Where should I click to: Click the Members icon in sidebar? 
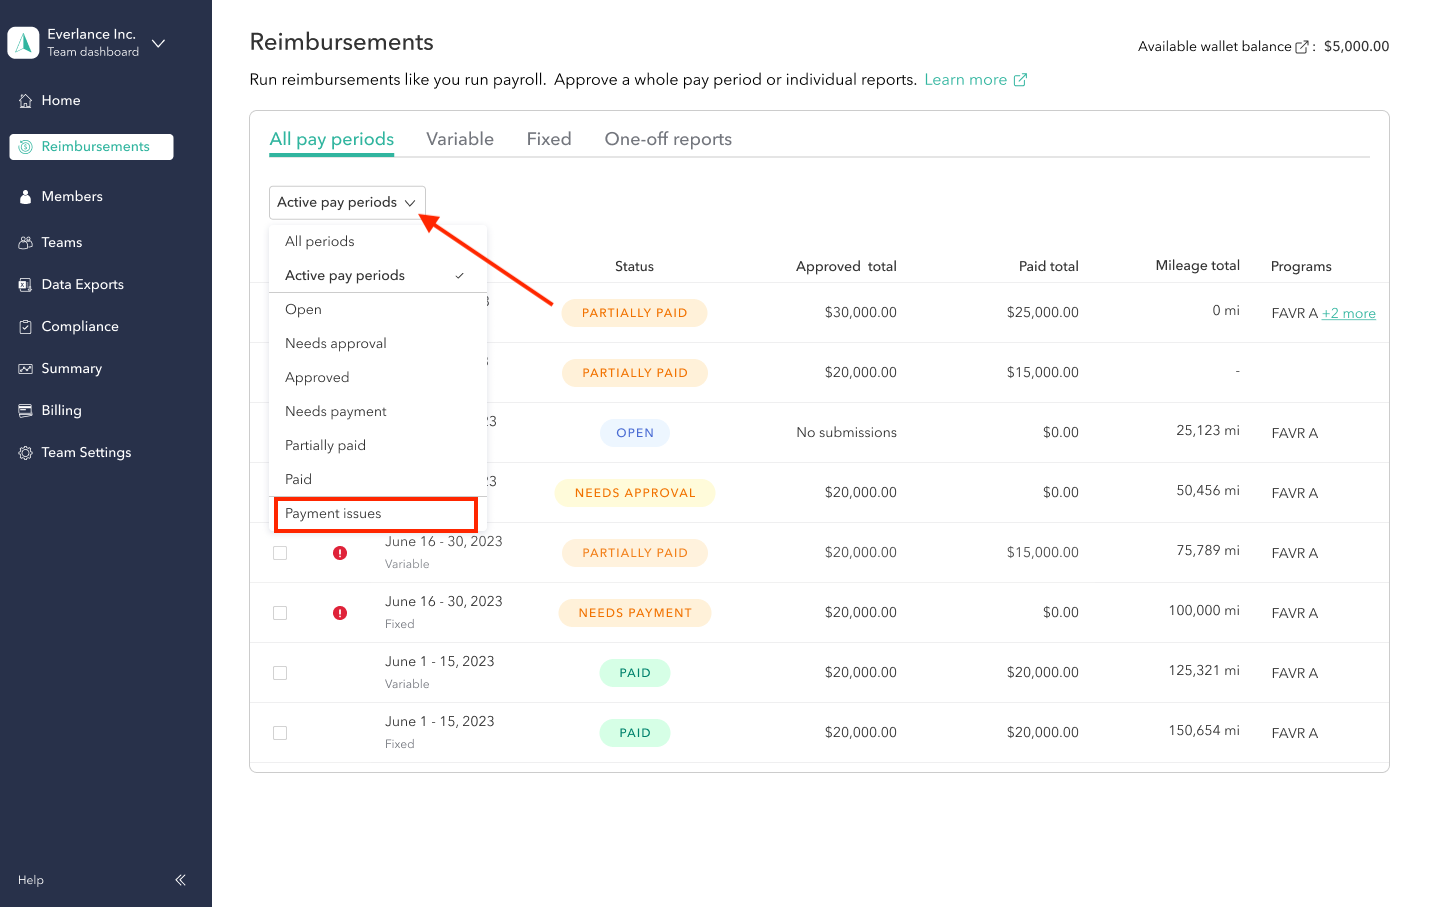point(24,196)
